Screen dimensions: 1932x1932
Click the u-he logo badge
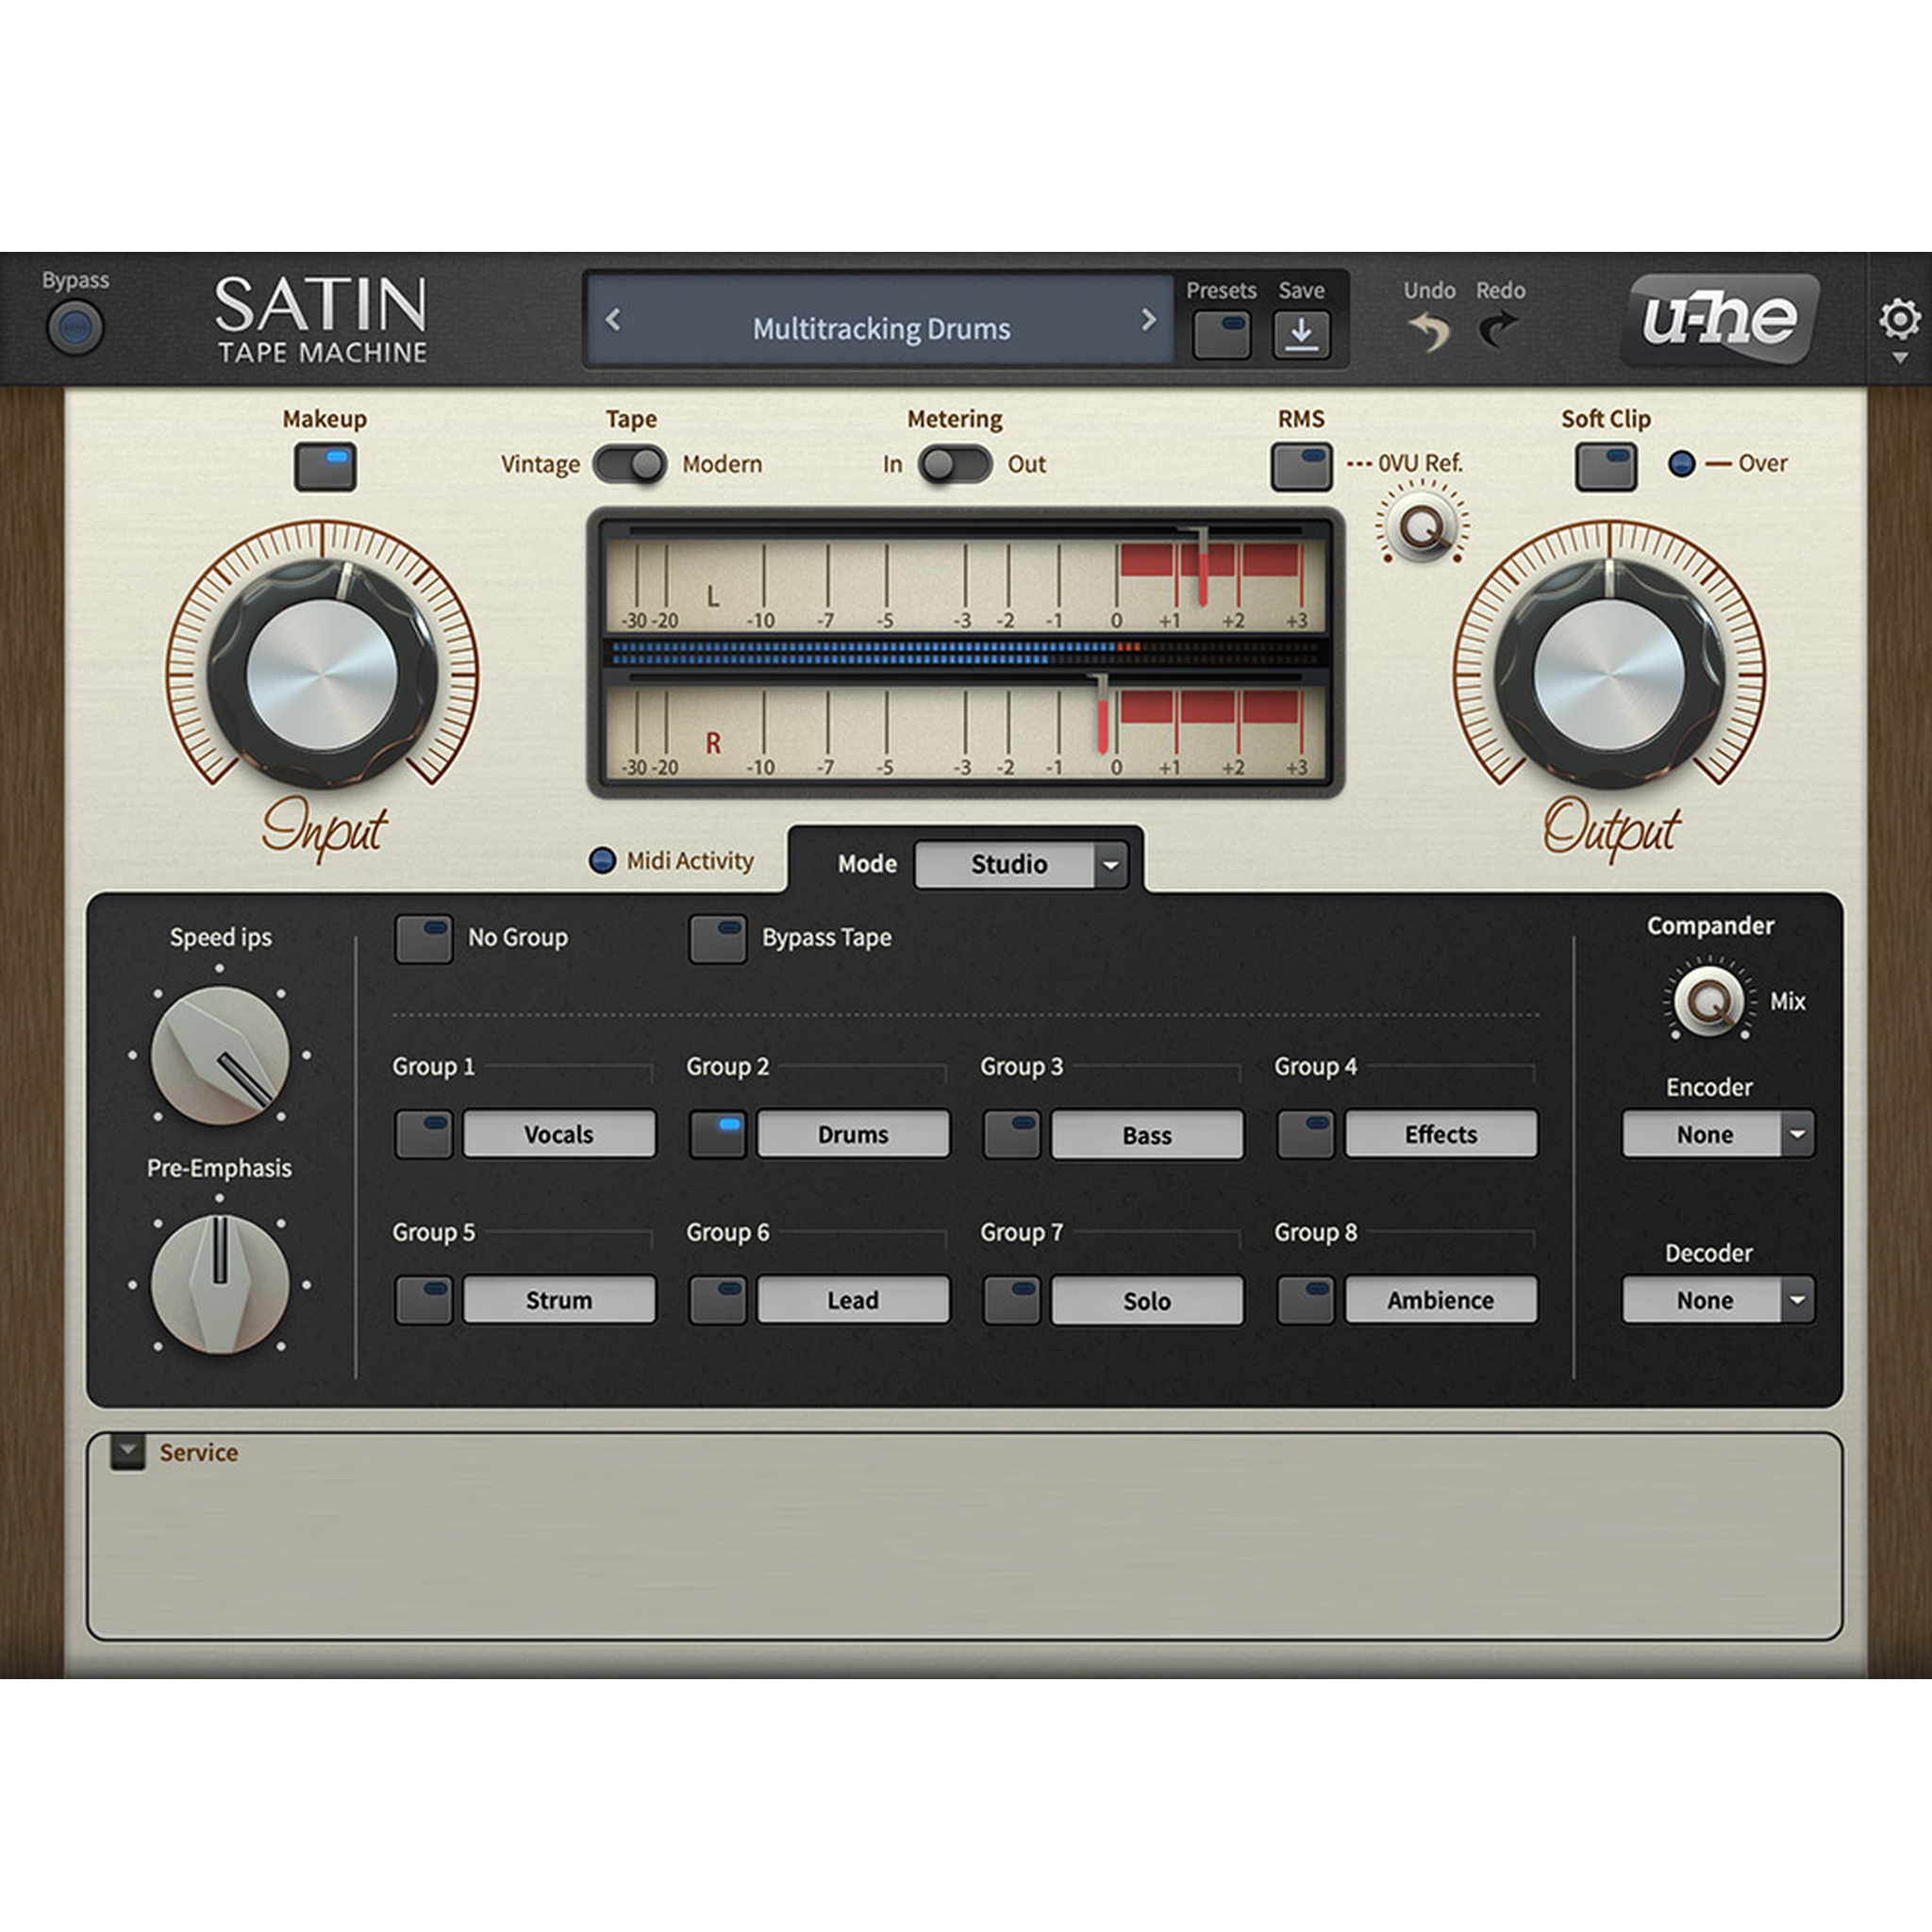point(1719,319)
